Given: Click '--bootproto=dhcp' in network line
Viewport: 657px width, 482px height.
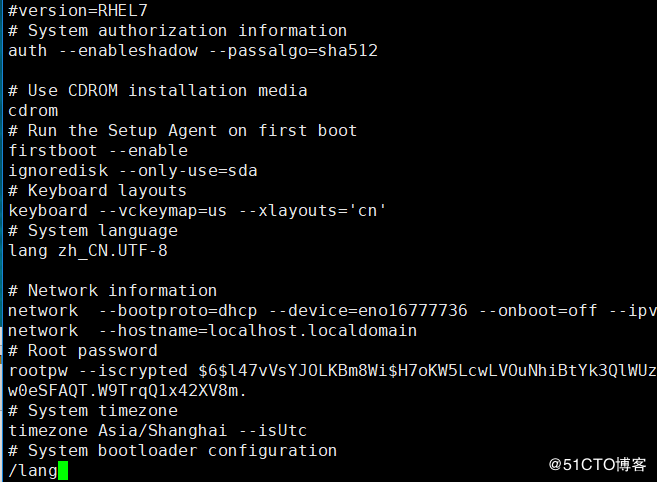Looking at the screenshot, I should pyautogui.click(x=178, y=311).
